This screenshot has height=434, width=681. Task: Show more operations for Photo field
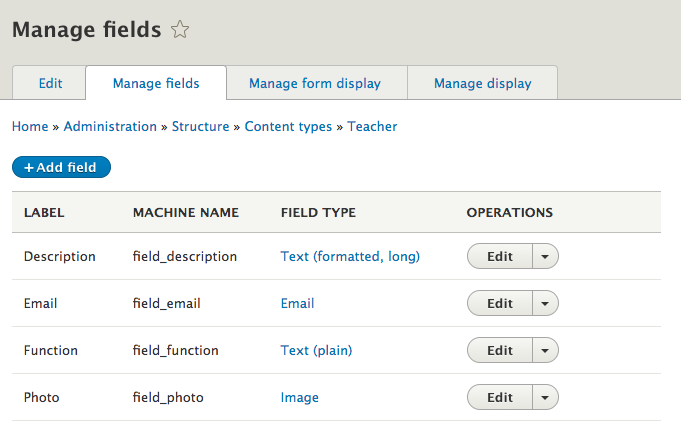pyautogui.click(x=545, y=398)
